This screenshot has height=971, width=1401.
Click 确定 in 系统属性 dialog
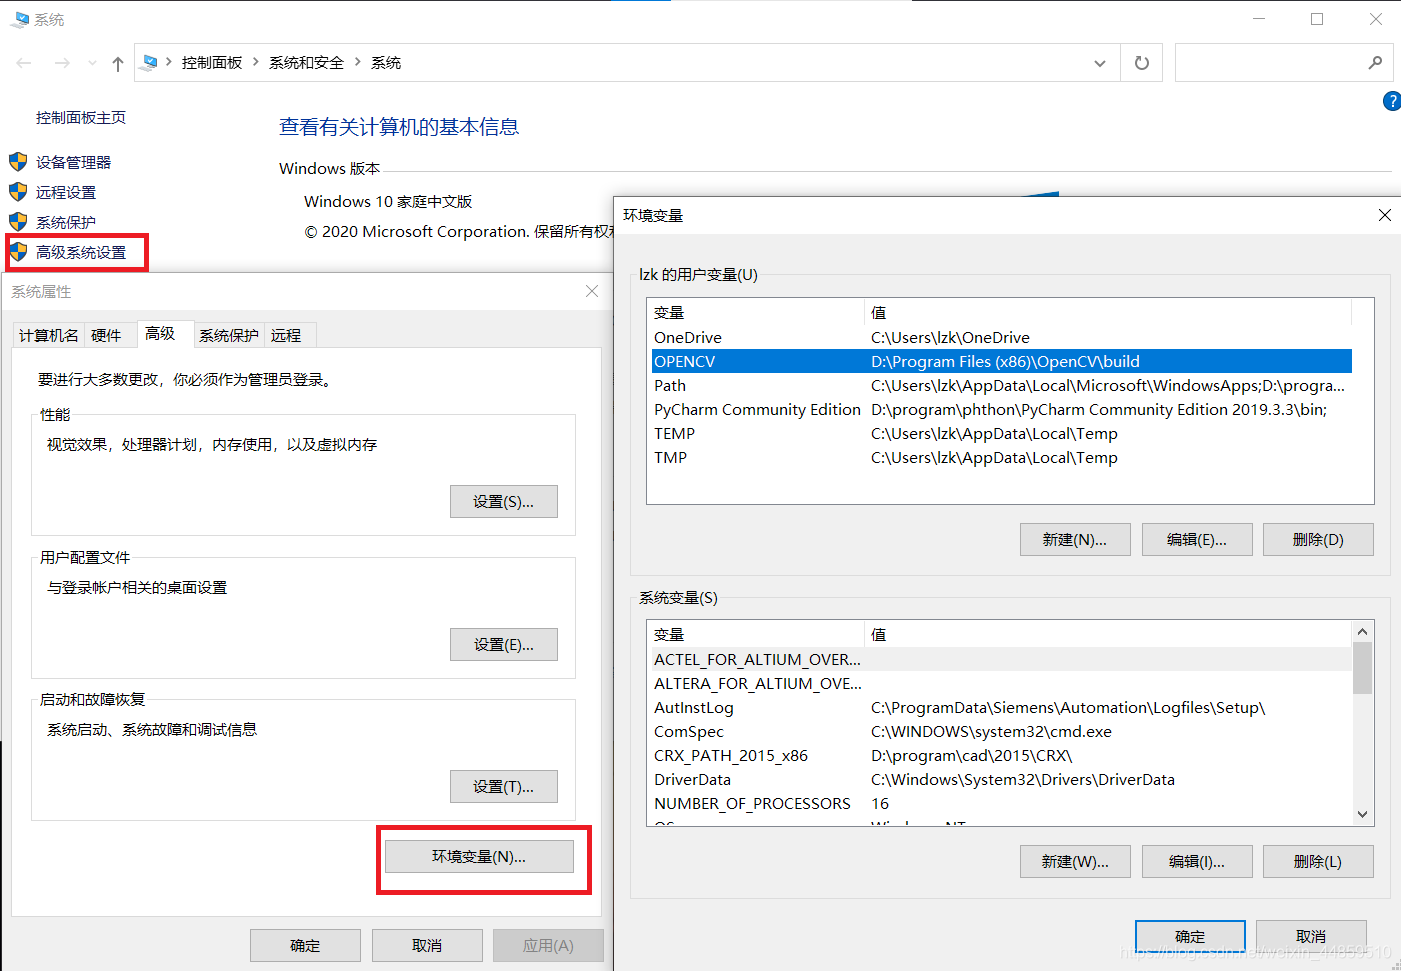(305, 946)
